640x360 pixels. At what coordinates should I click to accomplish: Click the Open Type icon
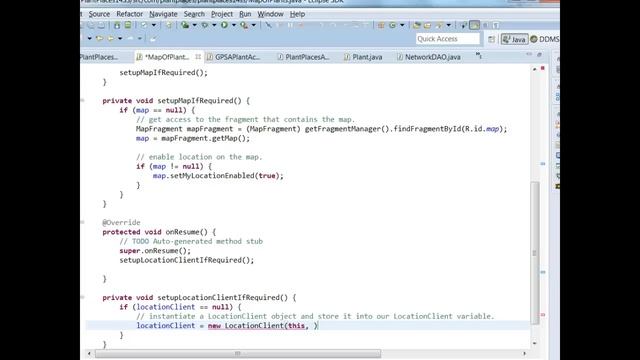[416, 25]
